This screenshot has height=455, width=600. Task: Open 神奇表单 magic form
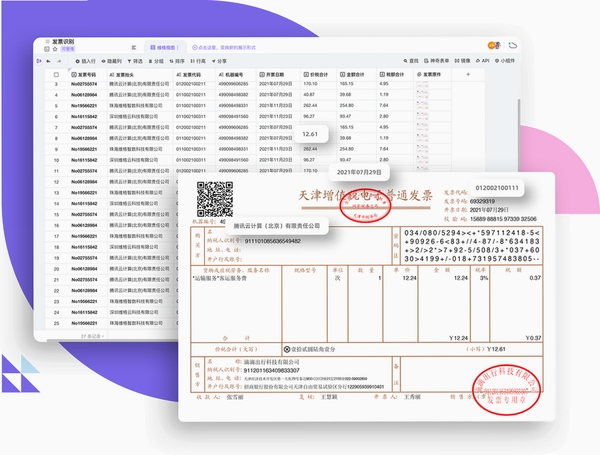click(437, 60)
